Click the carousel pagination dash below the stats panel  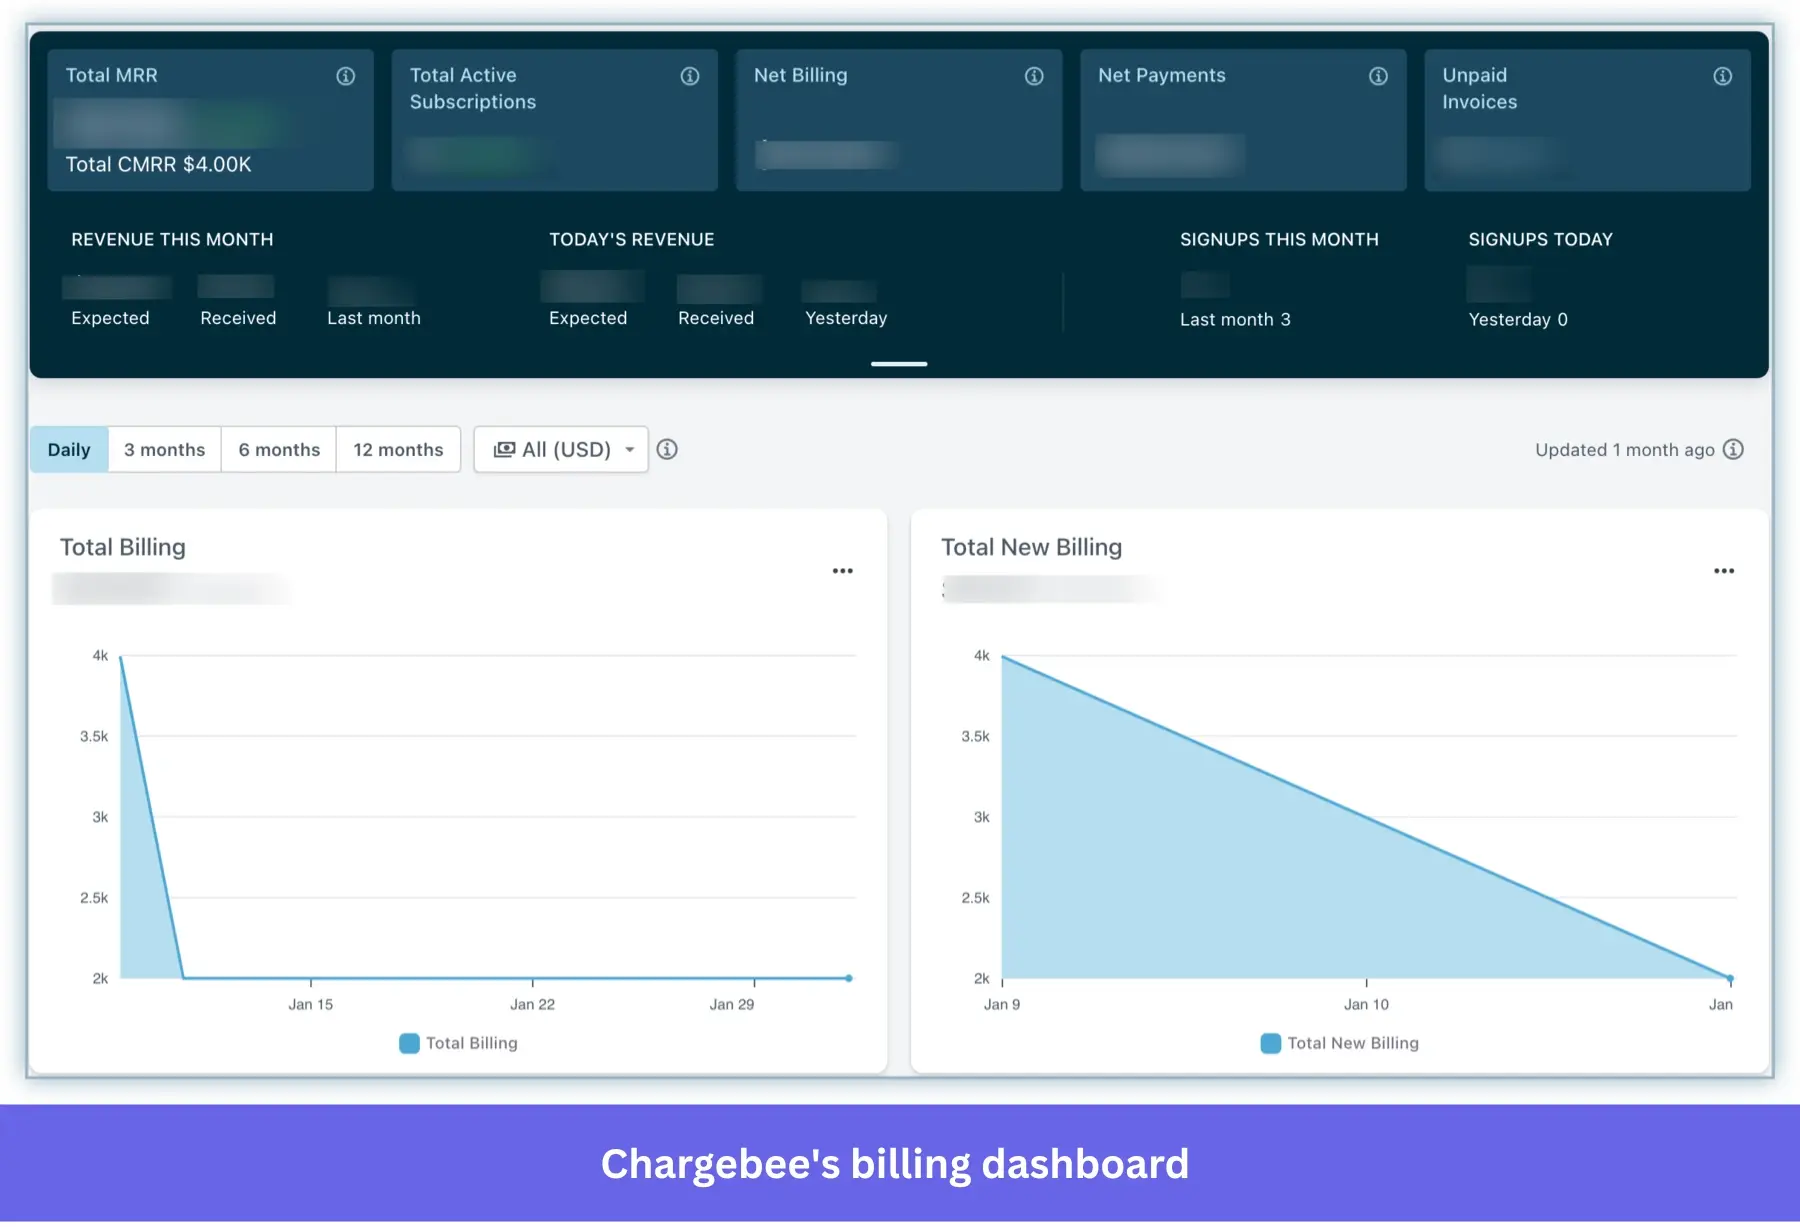(x=898, y=363)
